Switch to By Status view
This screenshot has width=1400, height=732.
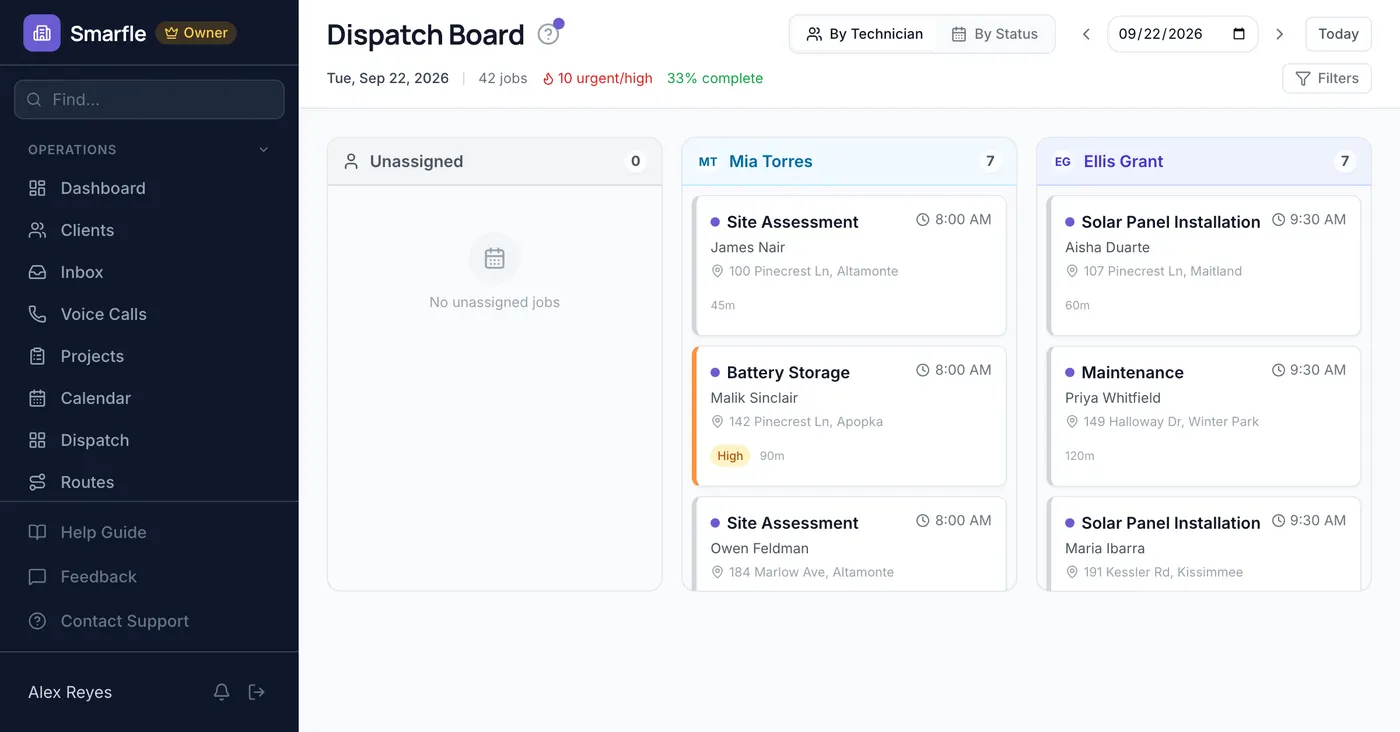click(994, 34)
